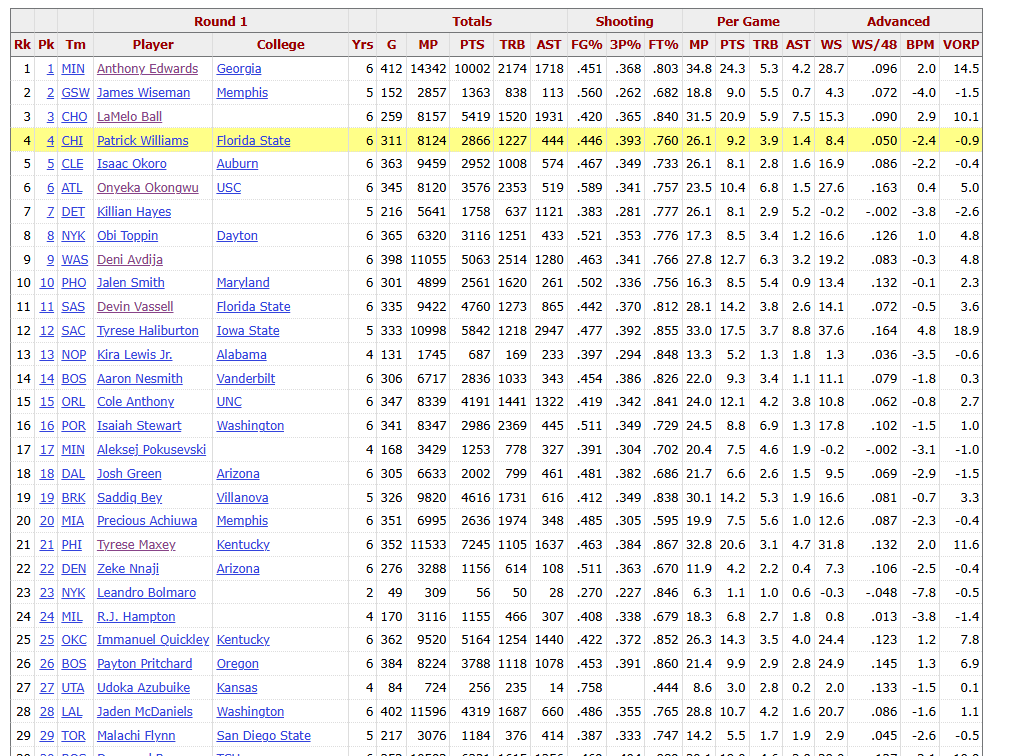The width and height of the screenshot is (1026, 756).
Task: Open pick 1 draft link
Action: (x=50, y=69)
